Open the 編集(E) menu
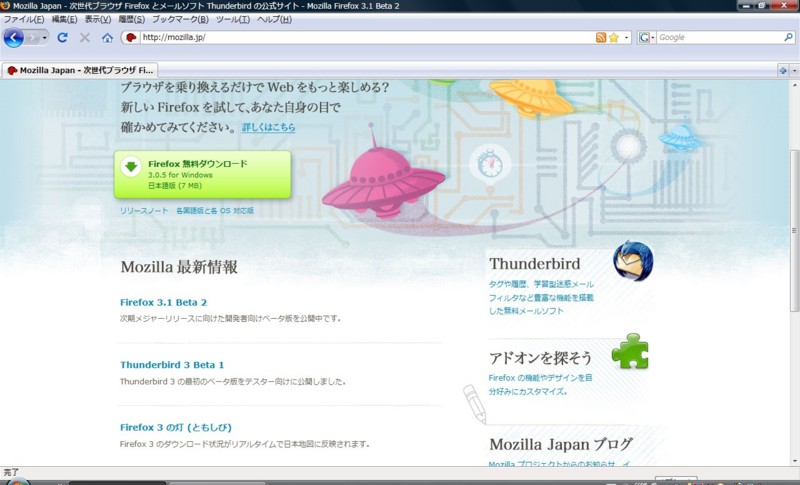800x485 pixels. pyautogui.click(x=64, y=19)
